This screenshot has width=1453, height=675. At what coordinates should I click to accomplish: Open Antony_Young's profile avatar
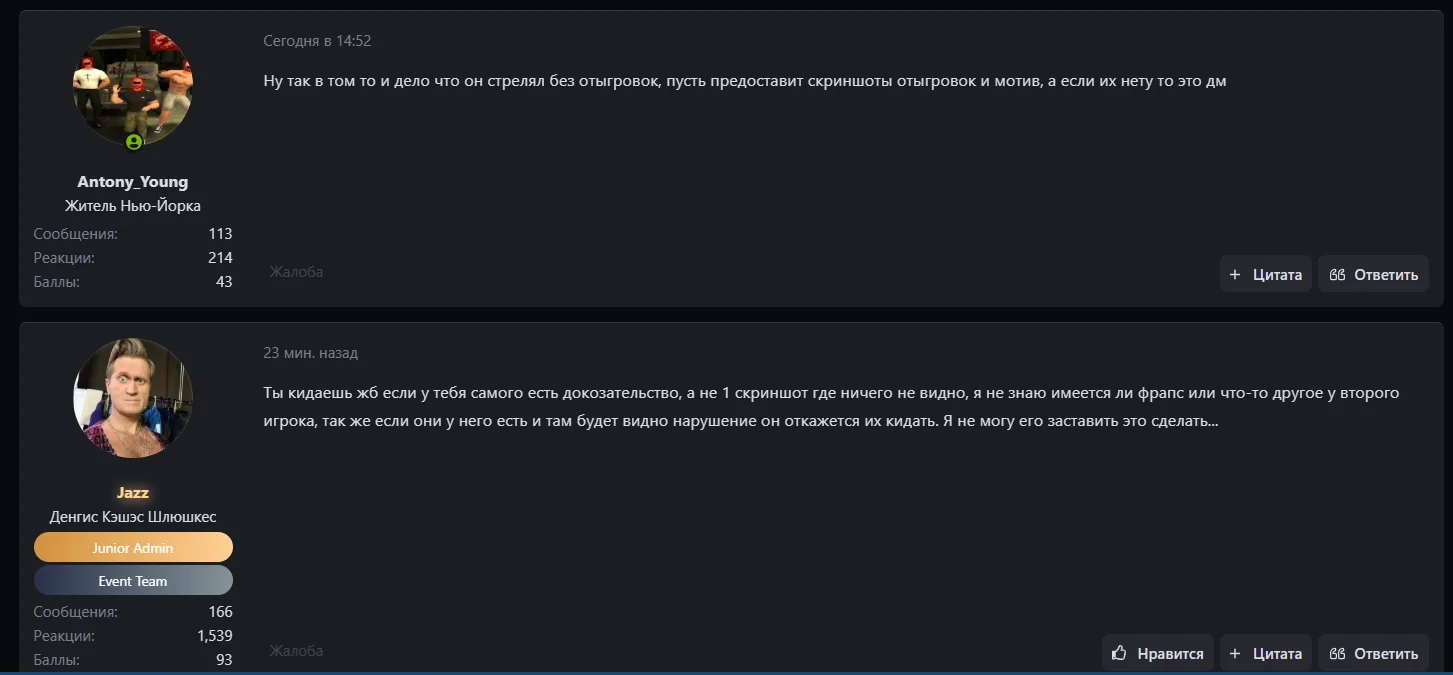133,87
